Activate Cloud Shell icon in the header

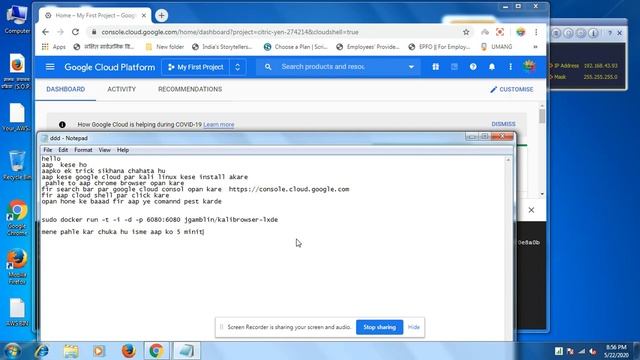[454, 67]
